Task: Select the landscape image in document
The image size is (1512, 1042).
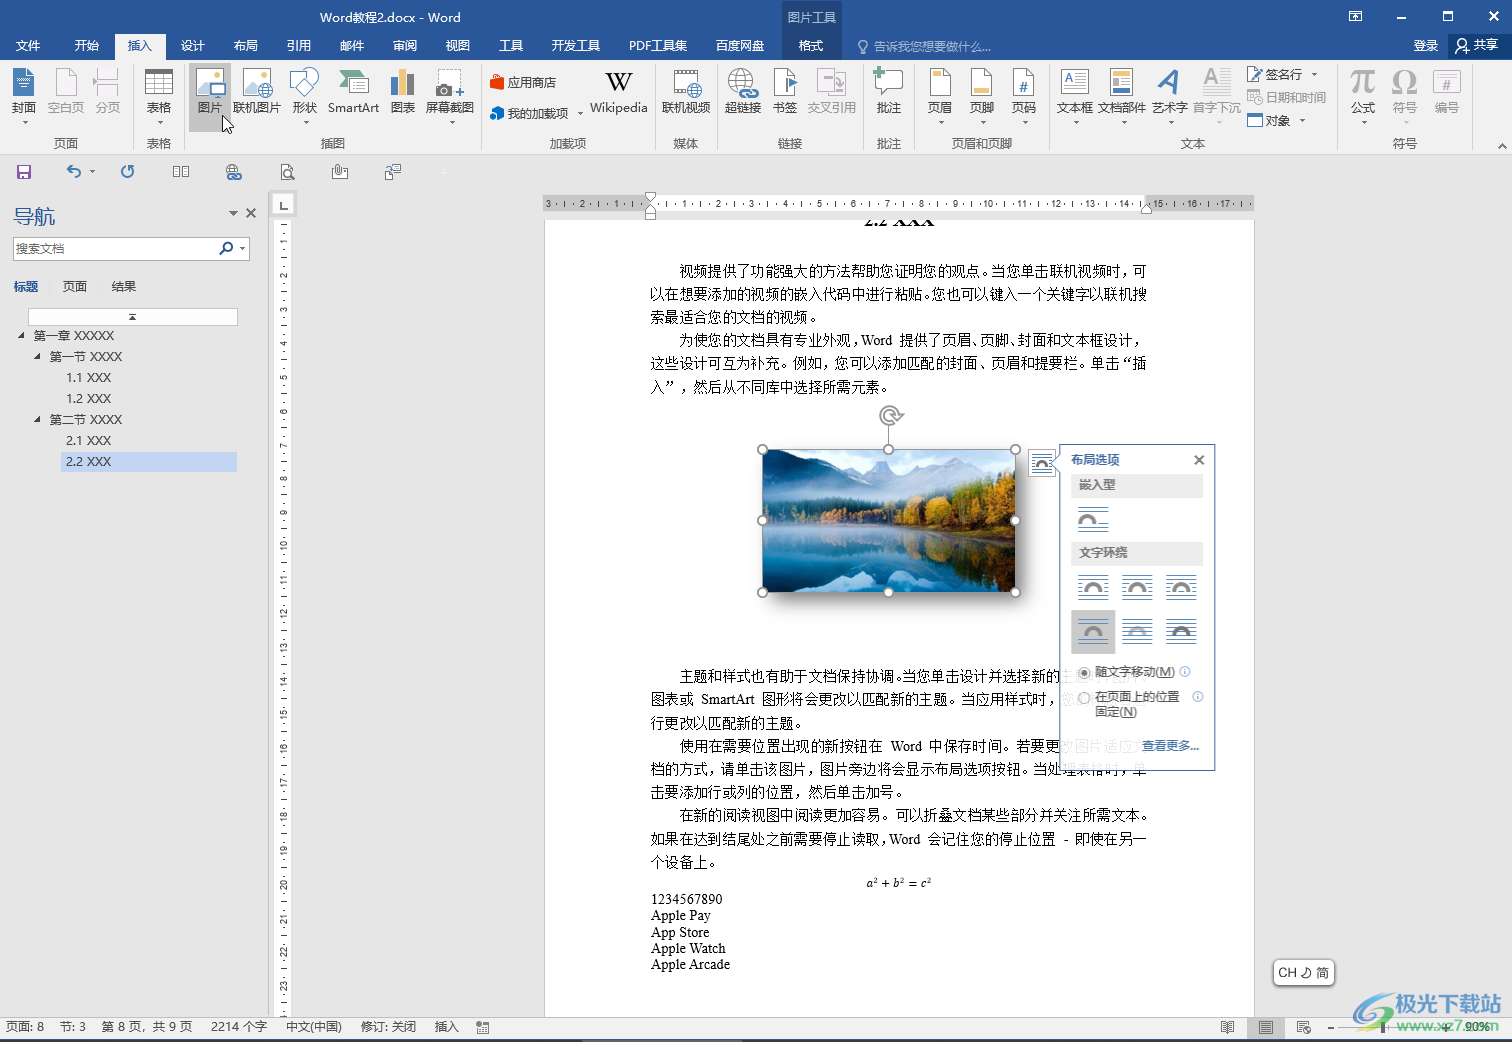Action: tap(888, 521)
